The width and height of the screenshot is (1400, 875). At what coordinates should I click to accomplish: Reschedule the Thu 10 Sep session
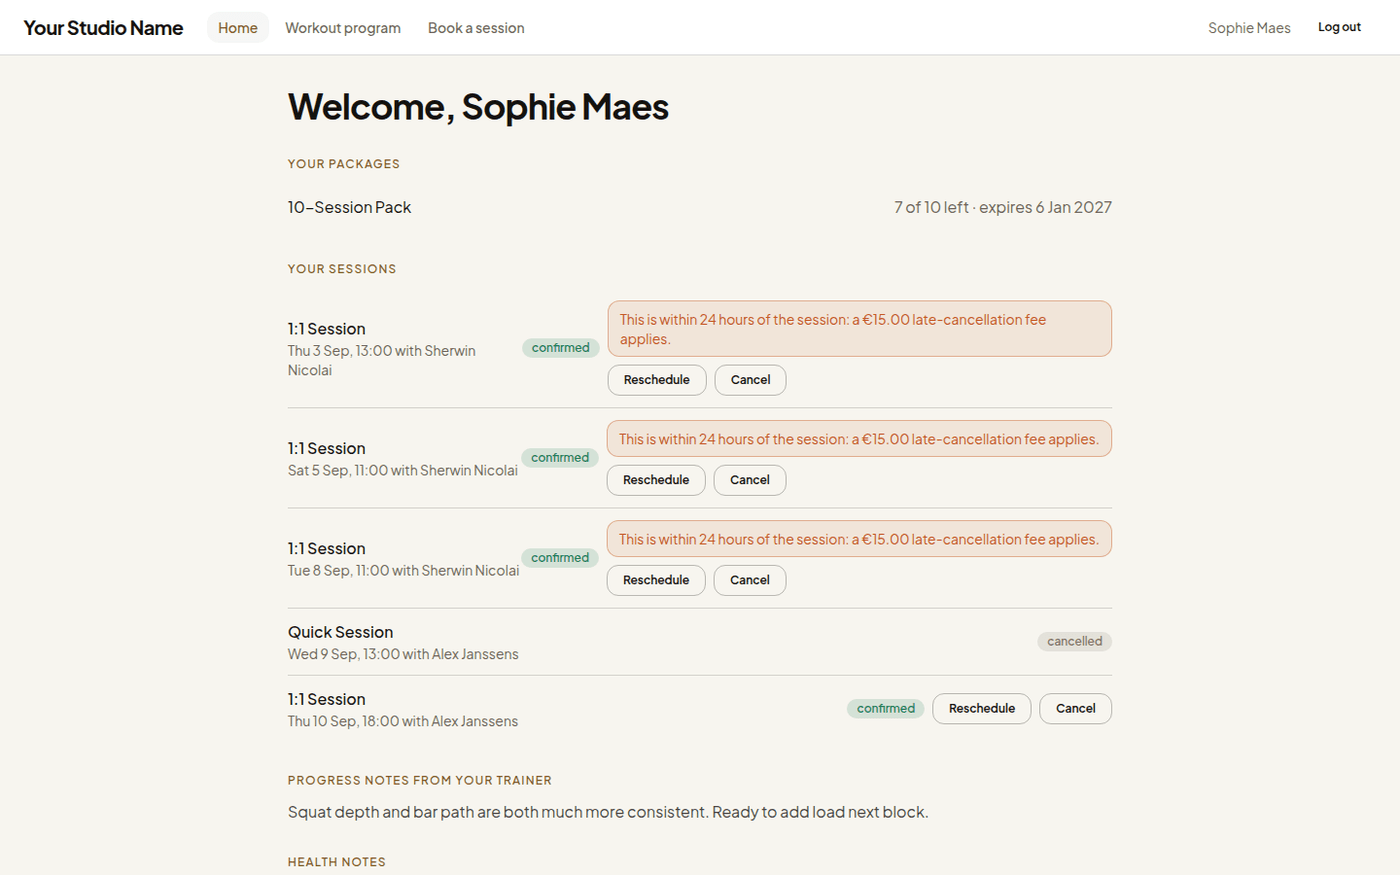pyautogui.click(x=982, y=708)
